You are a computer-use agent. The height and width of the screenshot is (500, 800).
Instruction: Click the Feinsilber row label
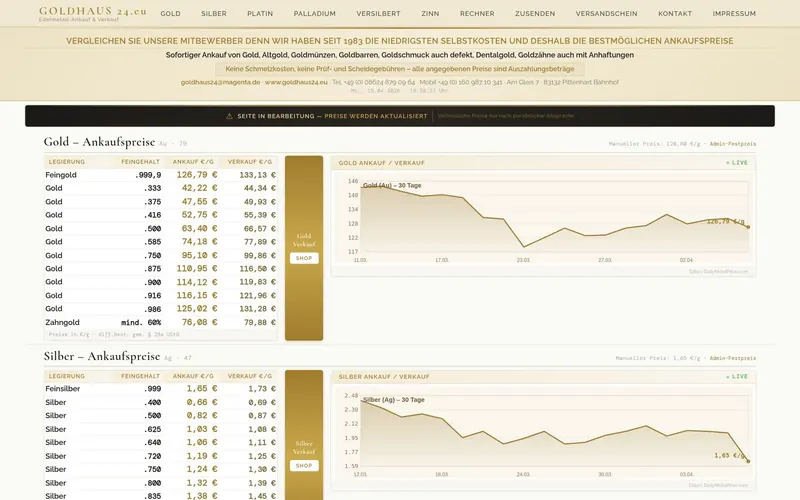tap(63, 389)
